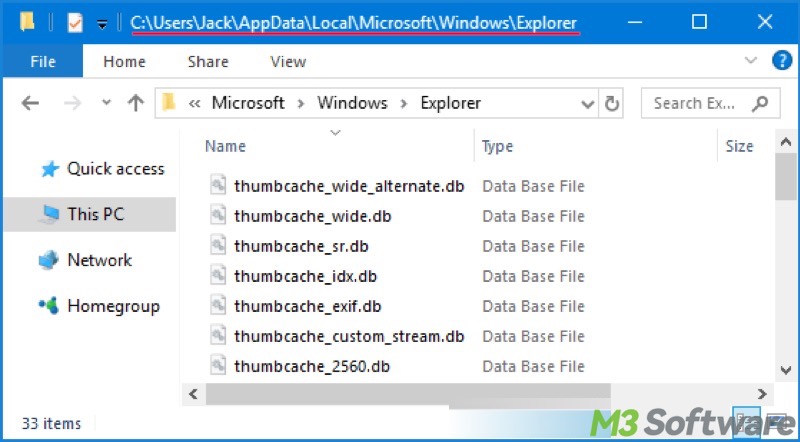800x442 pixels.
Task: Click the address bar folder icon
Action: (169, 103)
